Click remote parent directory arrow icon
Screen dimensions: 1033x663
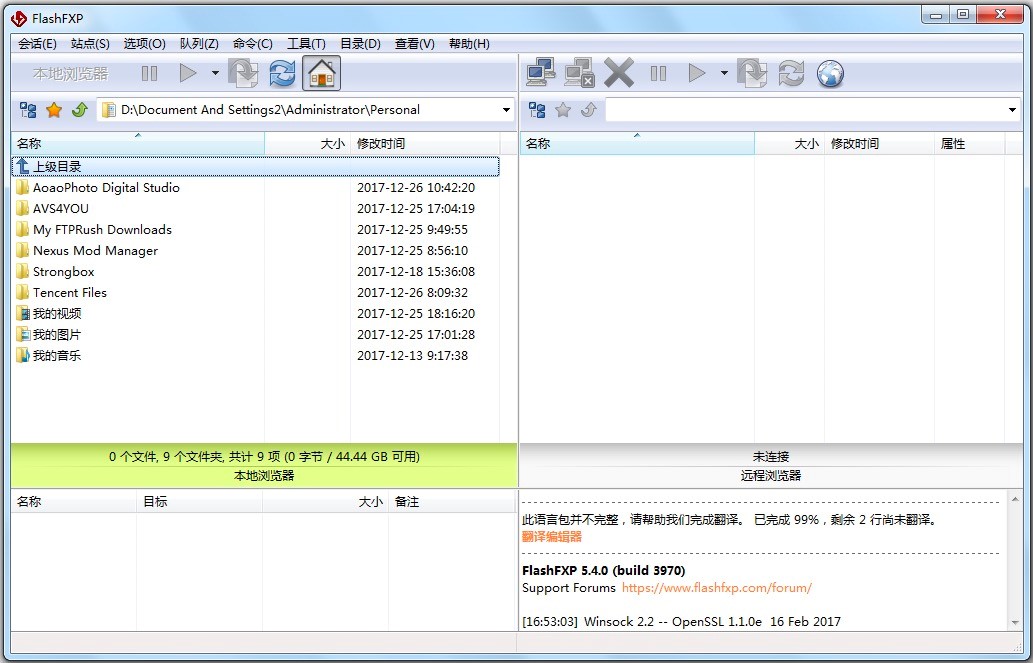tap(588, 110)
